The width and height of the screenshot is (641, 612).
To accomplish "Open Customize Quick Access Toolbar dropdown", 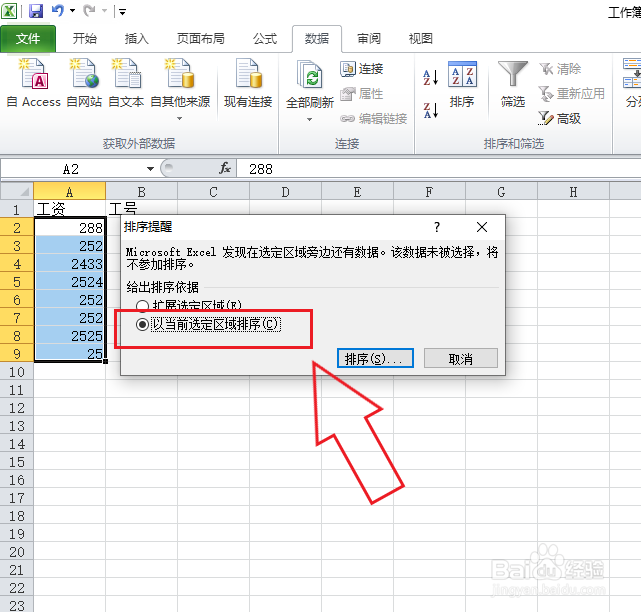I will coord(122,11).
